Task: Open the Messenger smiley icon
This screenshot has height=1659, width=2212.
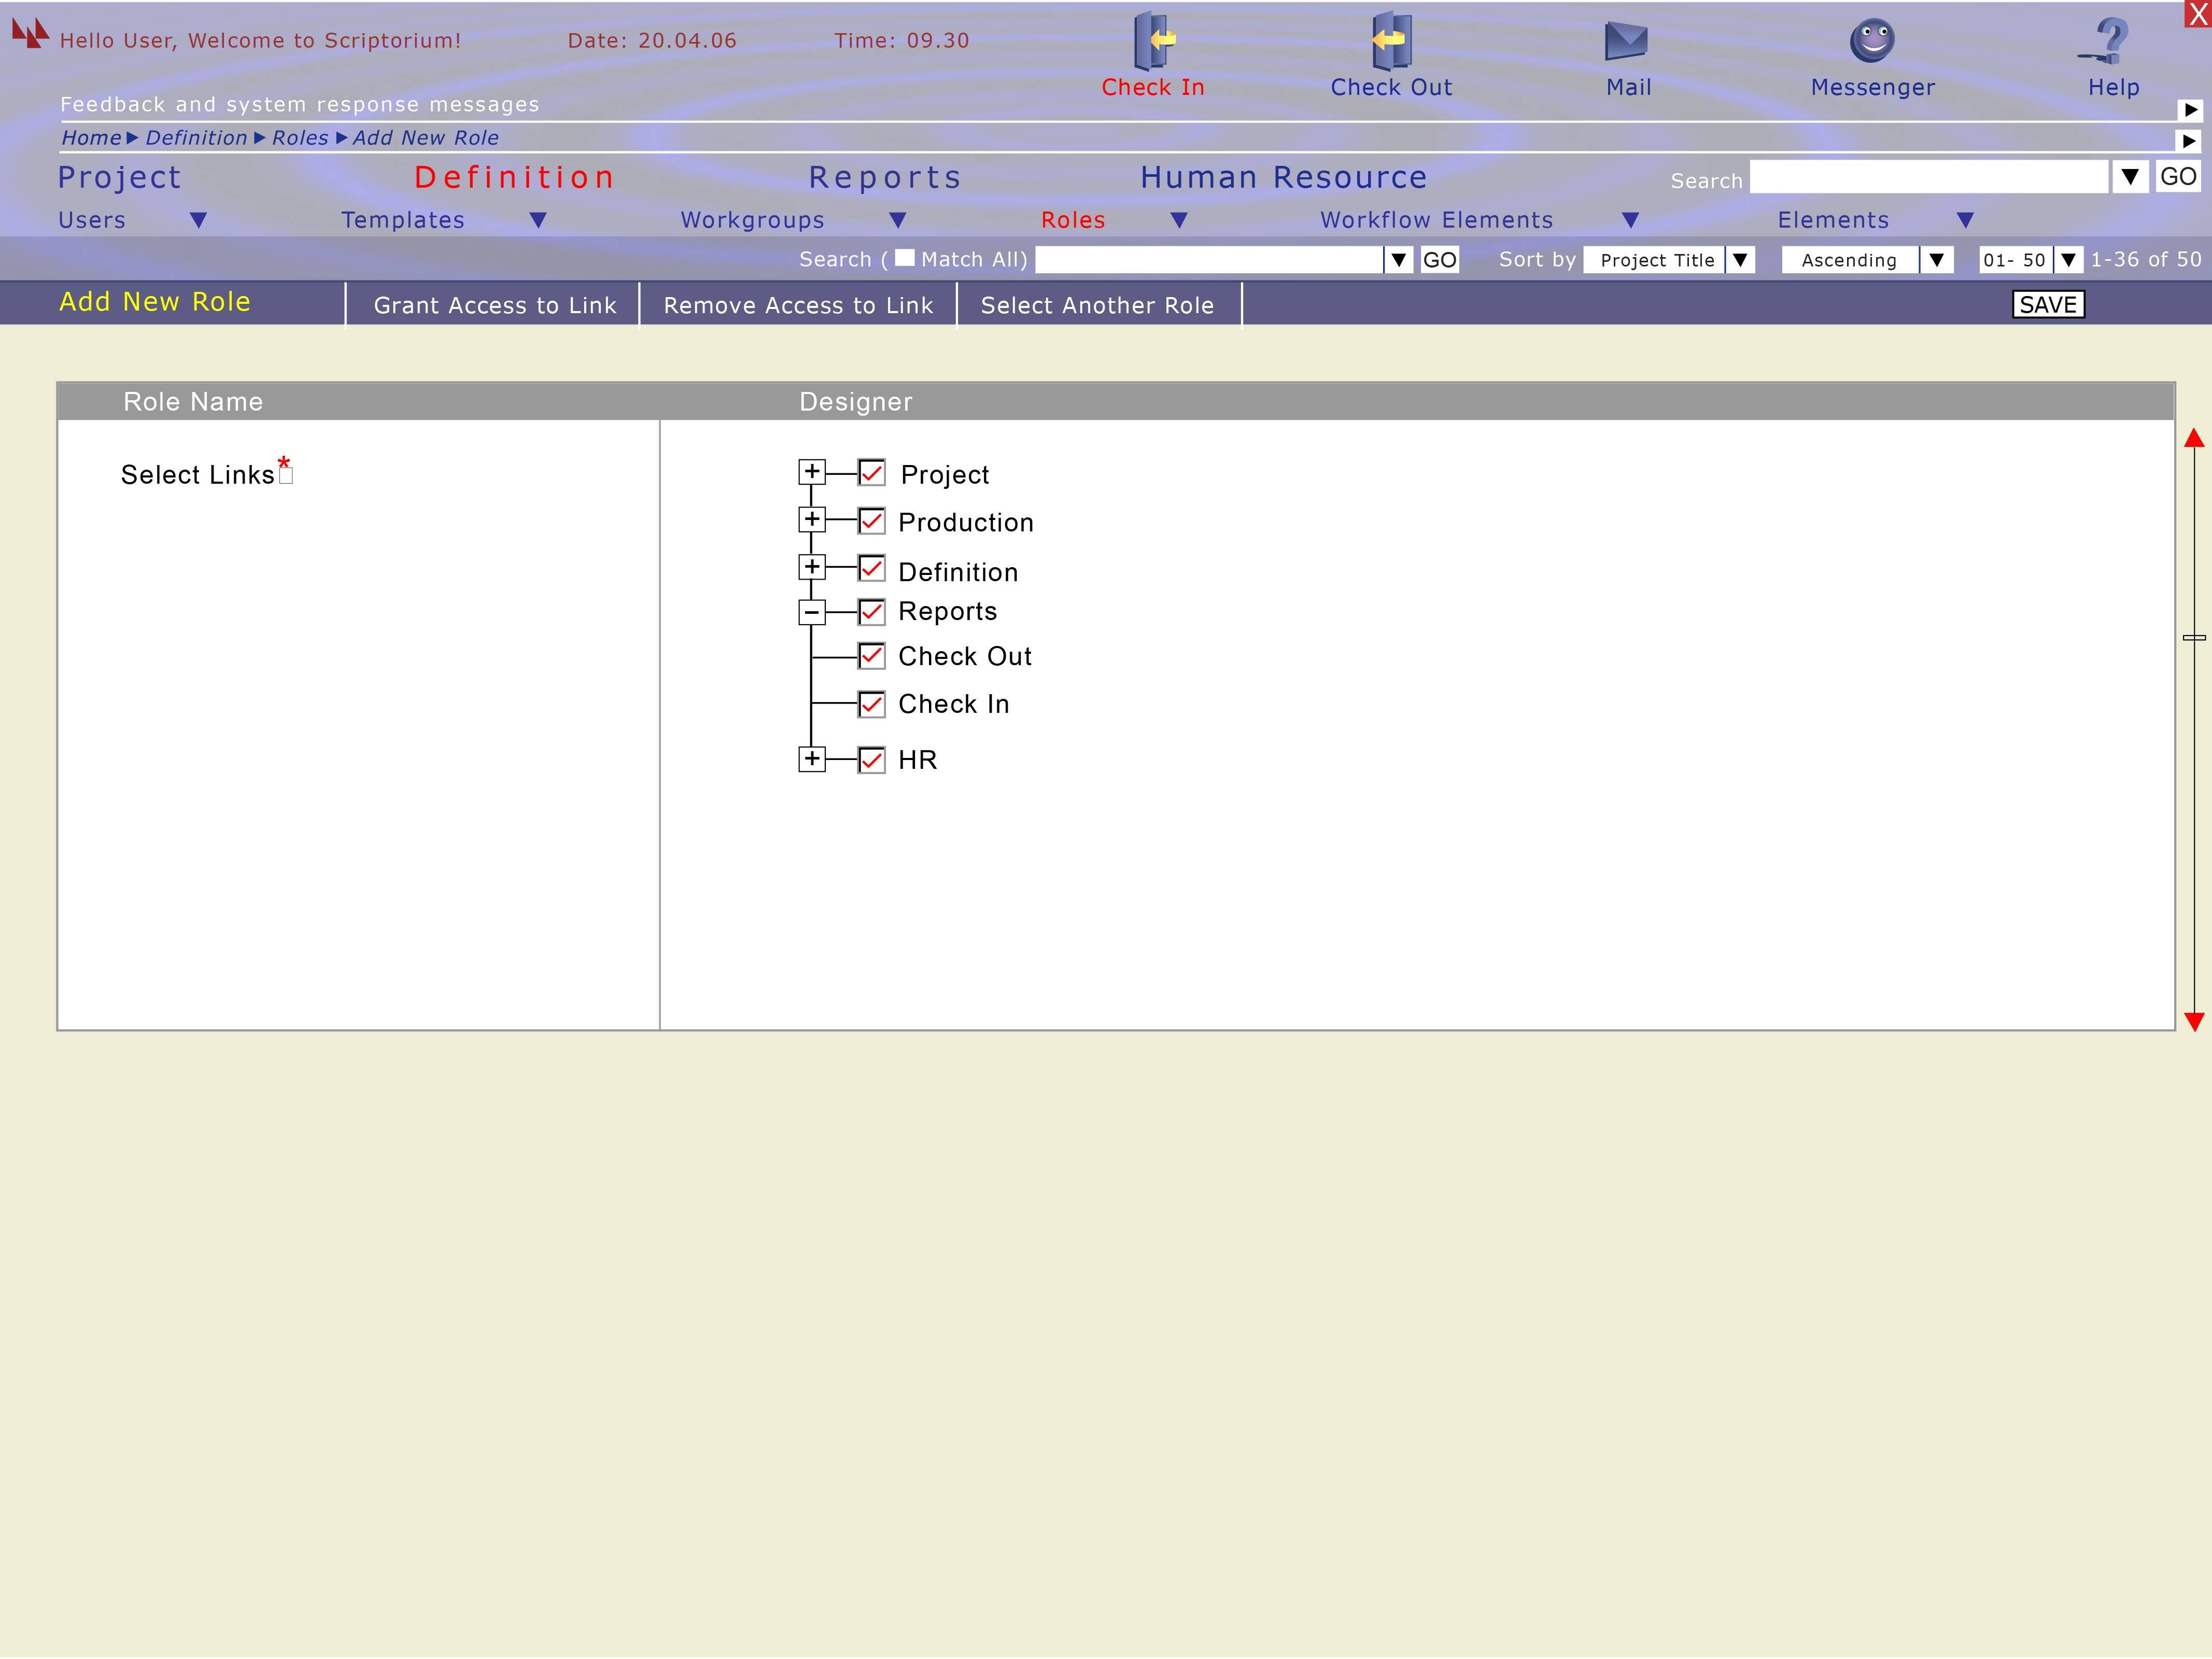Action: point(1872,40)
